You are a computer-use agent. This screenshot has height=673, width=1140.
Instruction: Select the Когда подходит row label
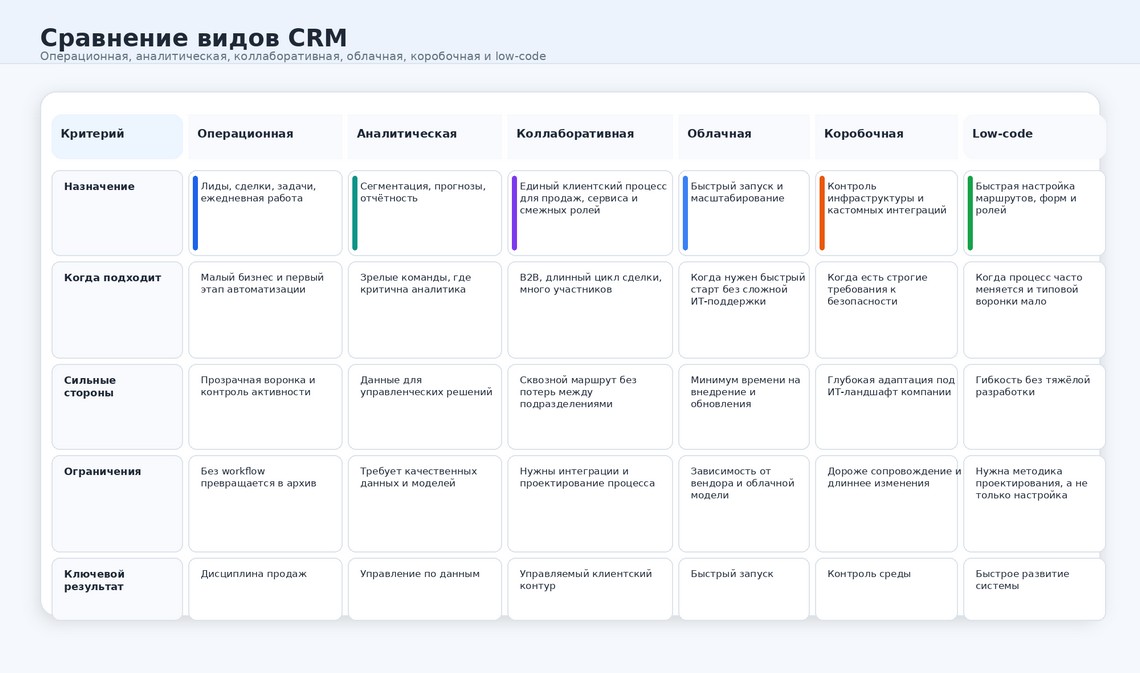click(117, 310)
